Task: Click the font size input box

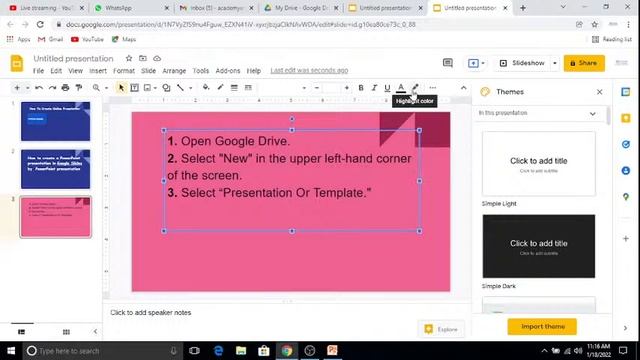Action: pos(331,88)
